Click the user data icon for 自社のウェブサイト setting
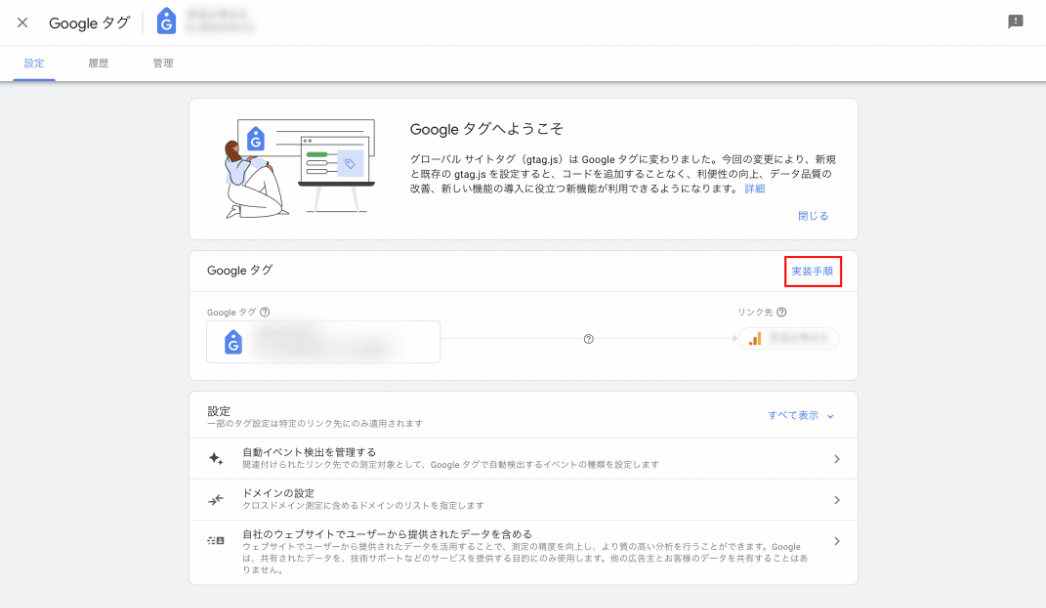 pyautogui.click(x=215, y=541)
